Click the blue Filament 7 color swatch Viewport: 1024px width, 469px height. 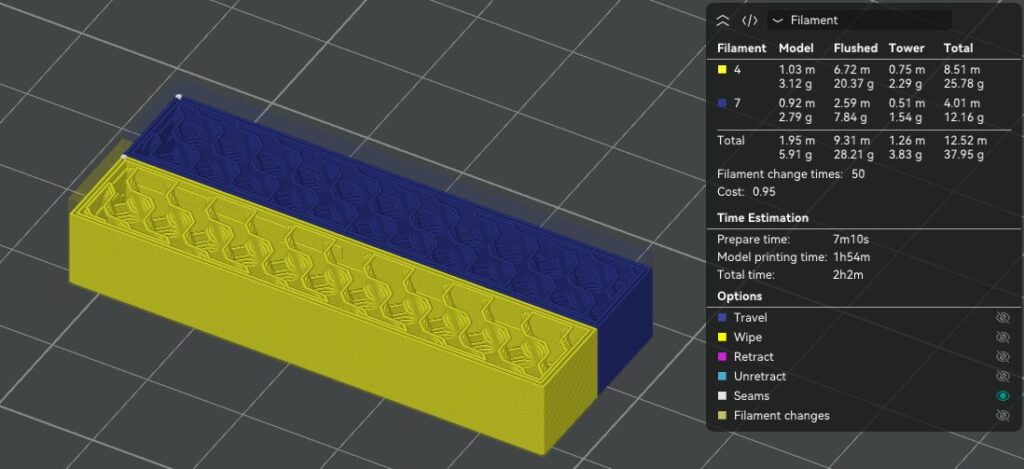tap(722, 103)
